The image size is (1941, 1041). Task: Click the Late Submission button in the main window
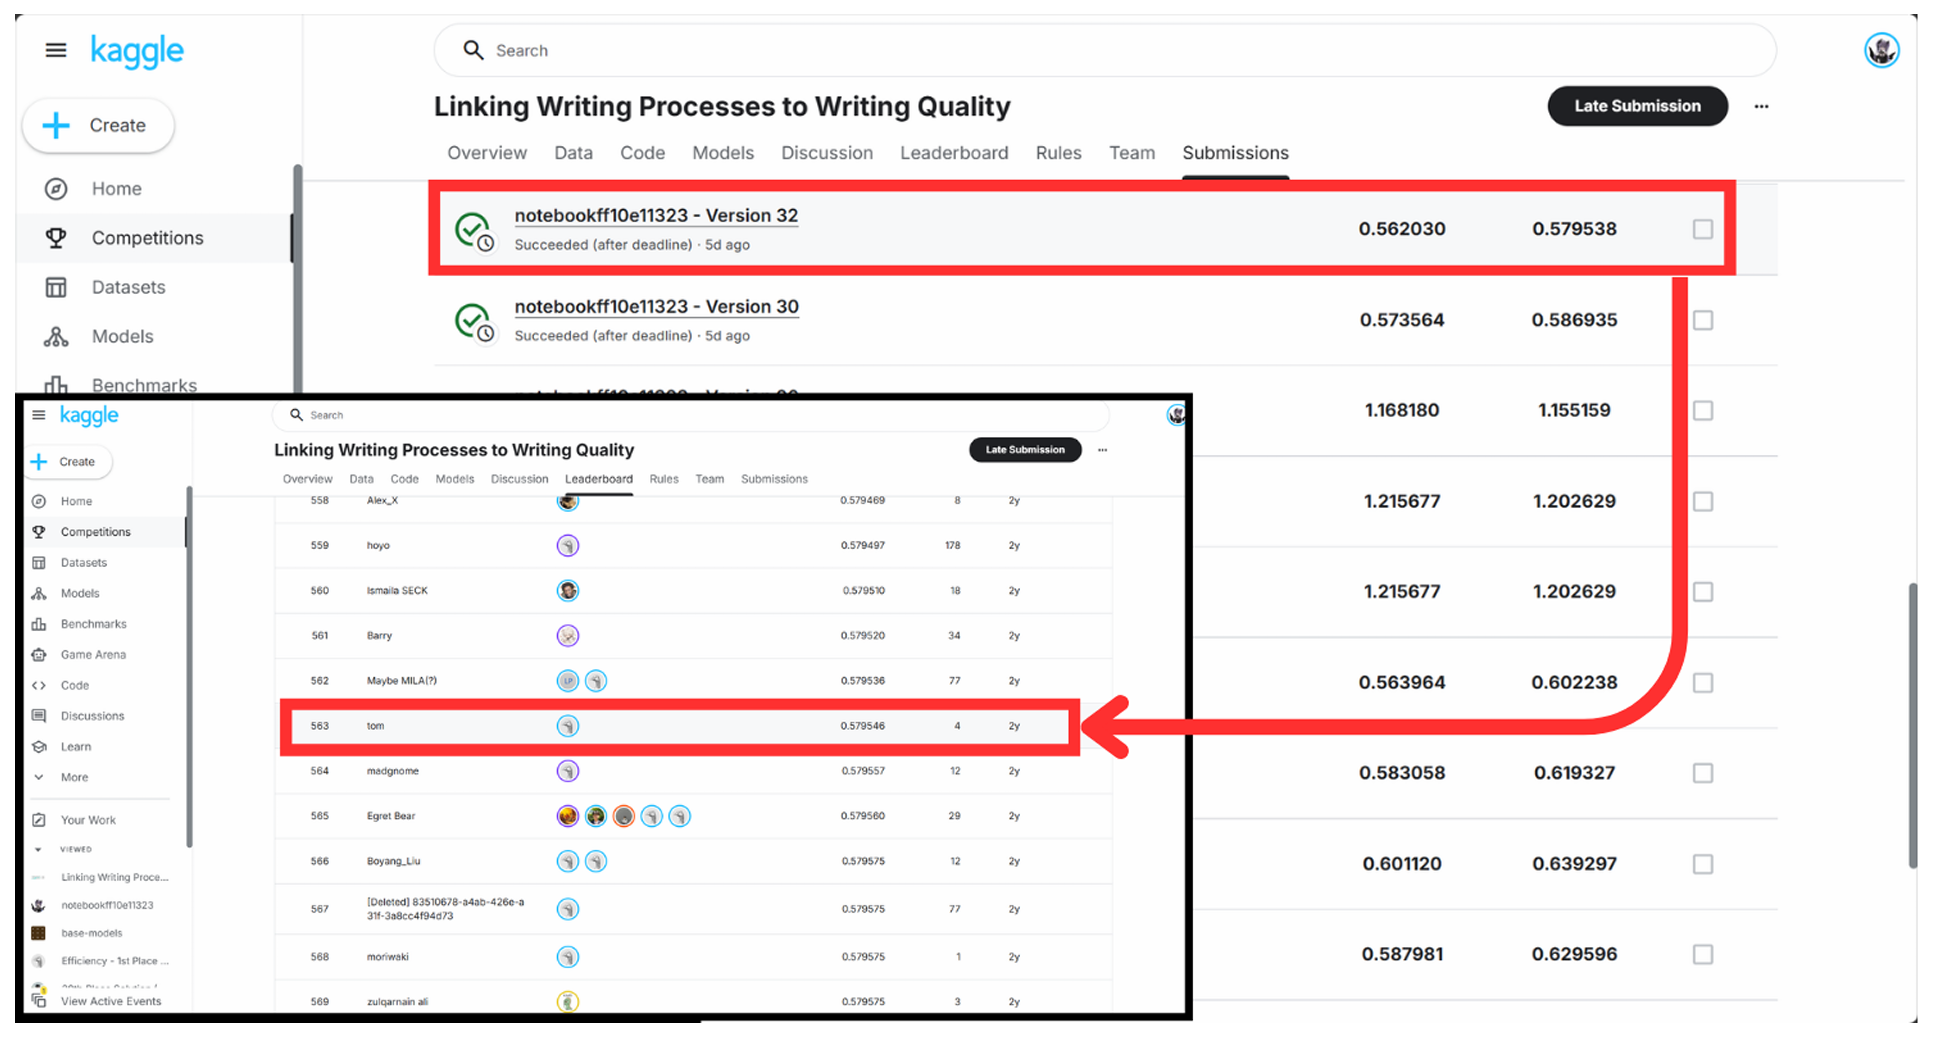1637,106
